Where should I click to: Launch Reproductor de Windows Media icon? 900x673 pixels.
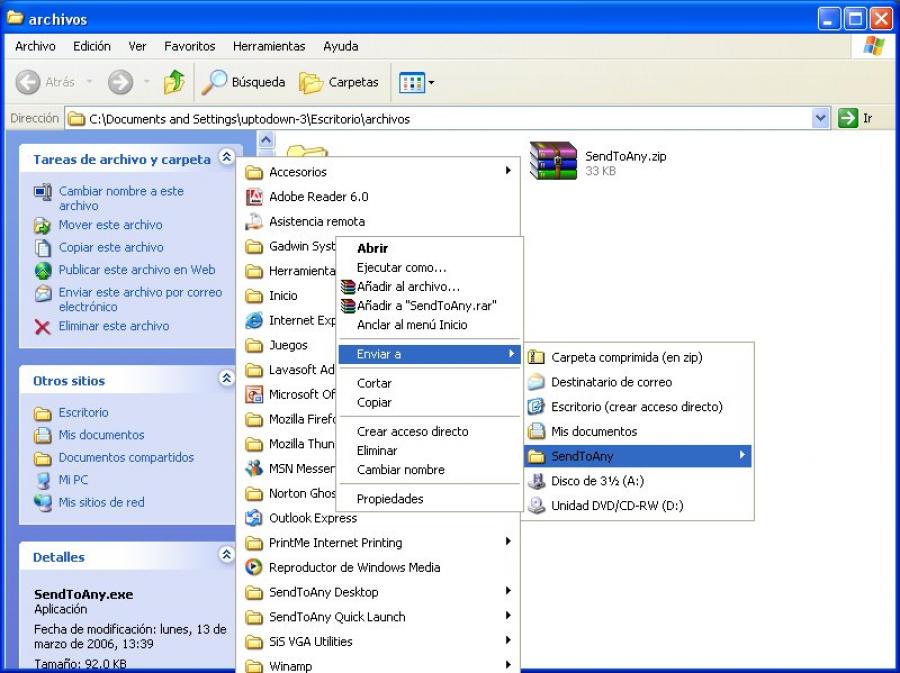click(x=254, y=567)
